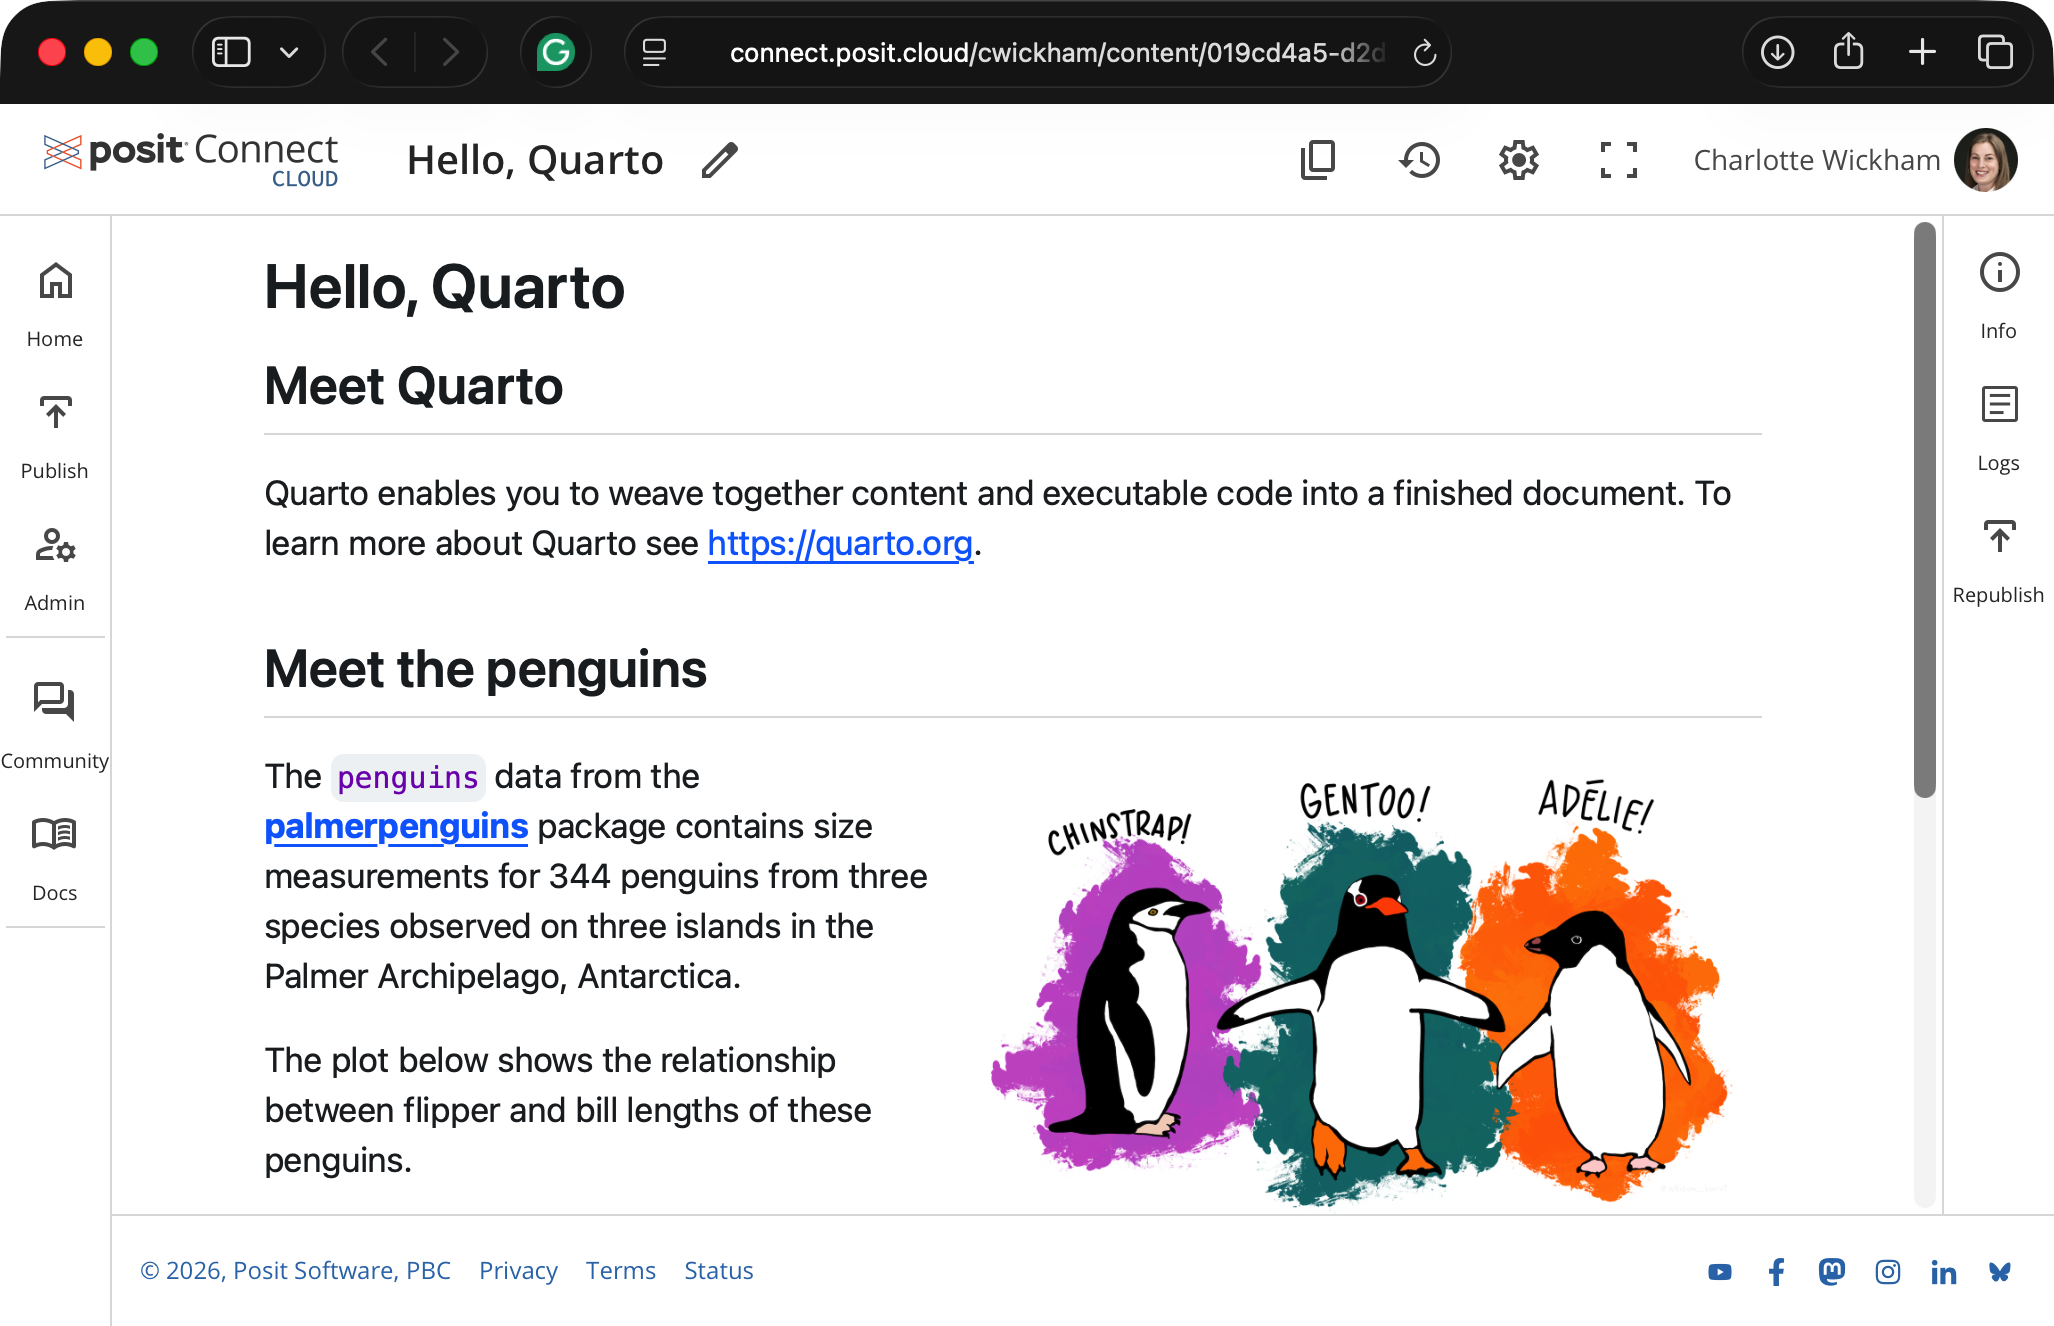
Task: Click the page vertical scrollbar
Action: [1924, 510]
